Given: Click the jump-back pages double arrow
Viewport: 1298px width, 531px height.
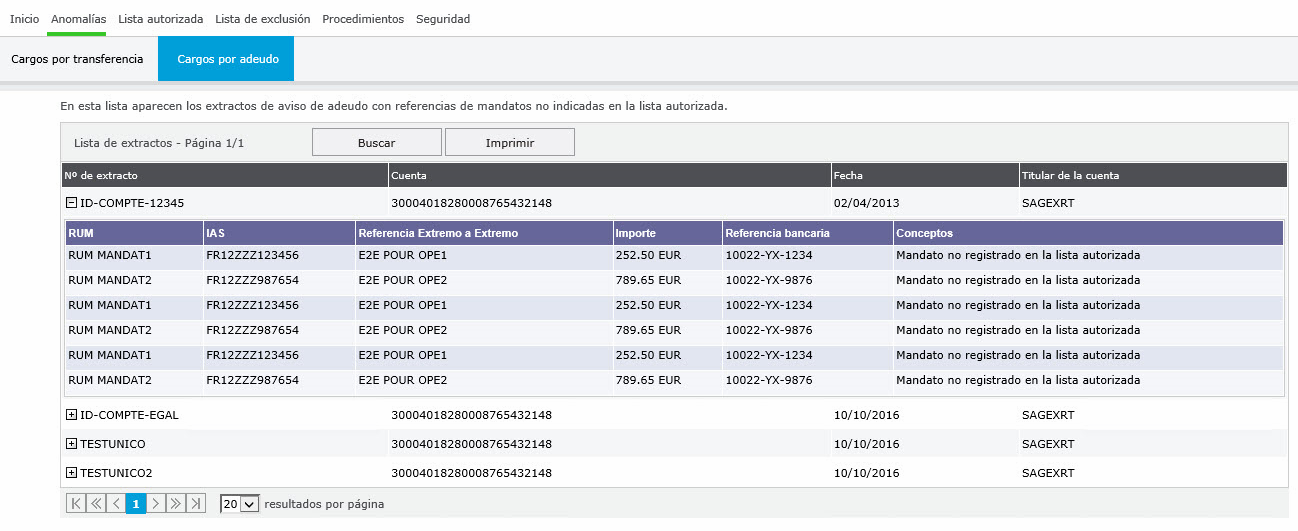Looking at the screenshot, I should click(x=97, y=504).
